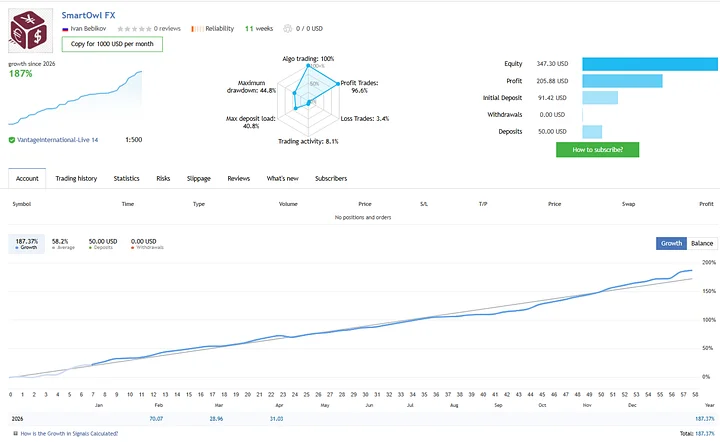720x442 pixels.
Task: Open the Slippage tab
Action: (199, 179)
